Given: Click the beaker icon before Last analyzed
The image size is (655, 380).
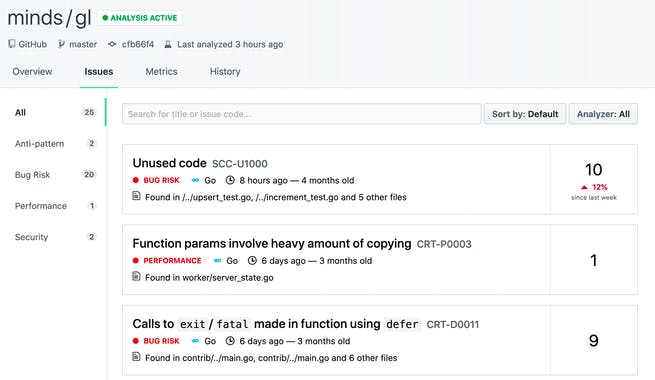Looking at the screenshot, I should (x=168, y=44).
